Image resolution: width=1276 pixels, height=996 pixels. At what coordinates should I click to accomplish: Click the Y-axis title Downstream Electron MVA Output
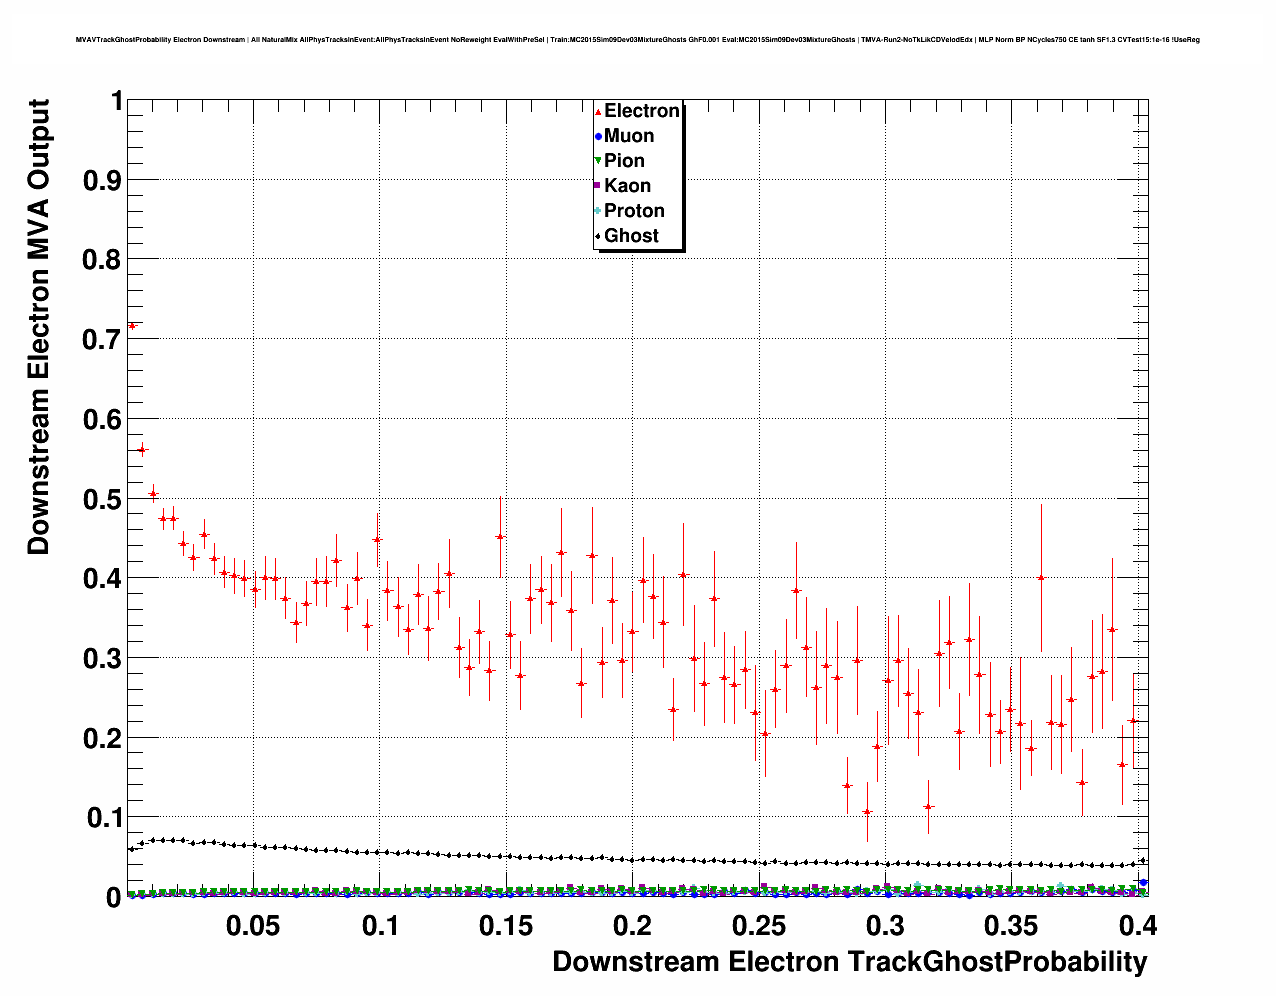click(x=38, y=327)
